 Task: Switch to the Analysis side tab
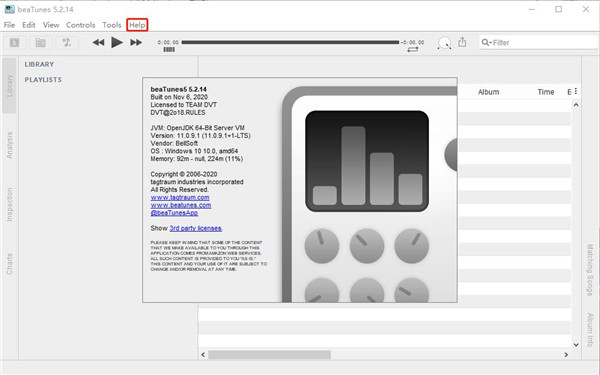(9, 145)
